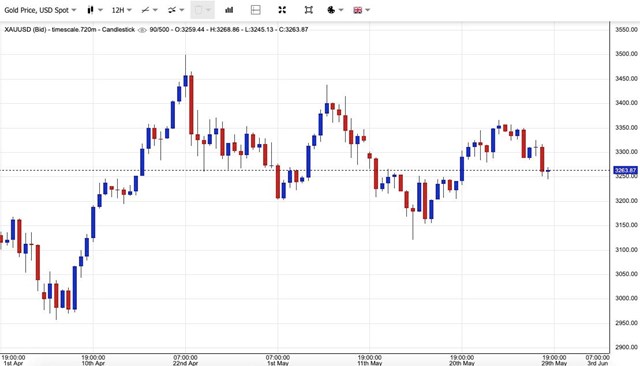Click the 3550.00 price axis label
This screenshot has height=366, width=640.
(x=626, y=30)
